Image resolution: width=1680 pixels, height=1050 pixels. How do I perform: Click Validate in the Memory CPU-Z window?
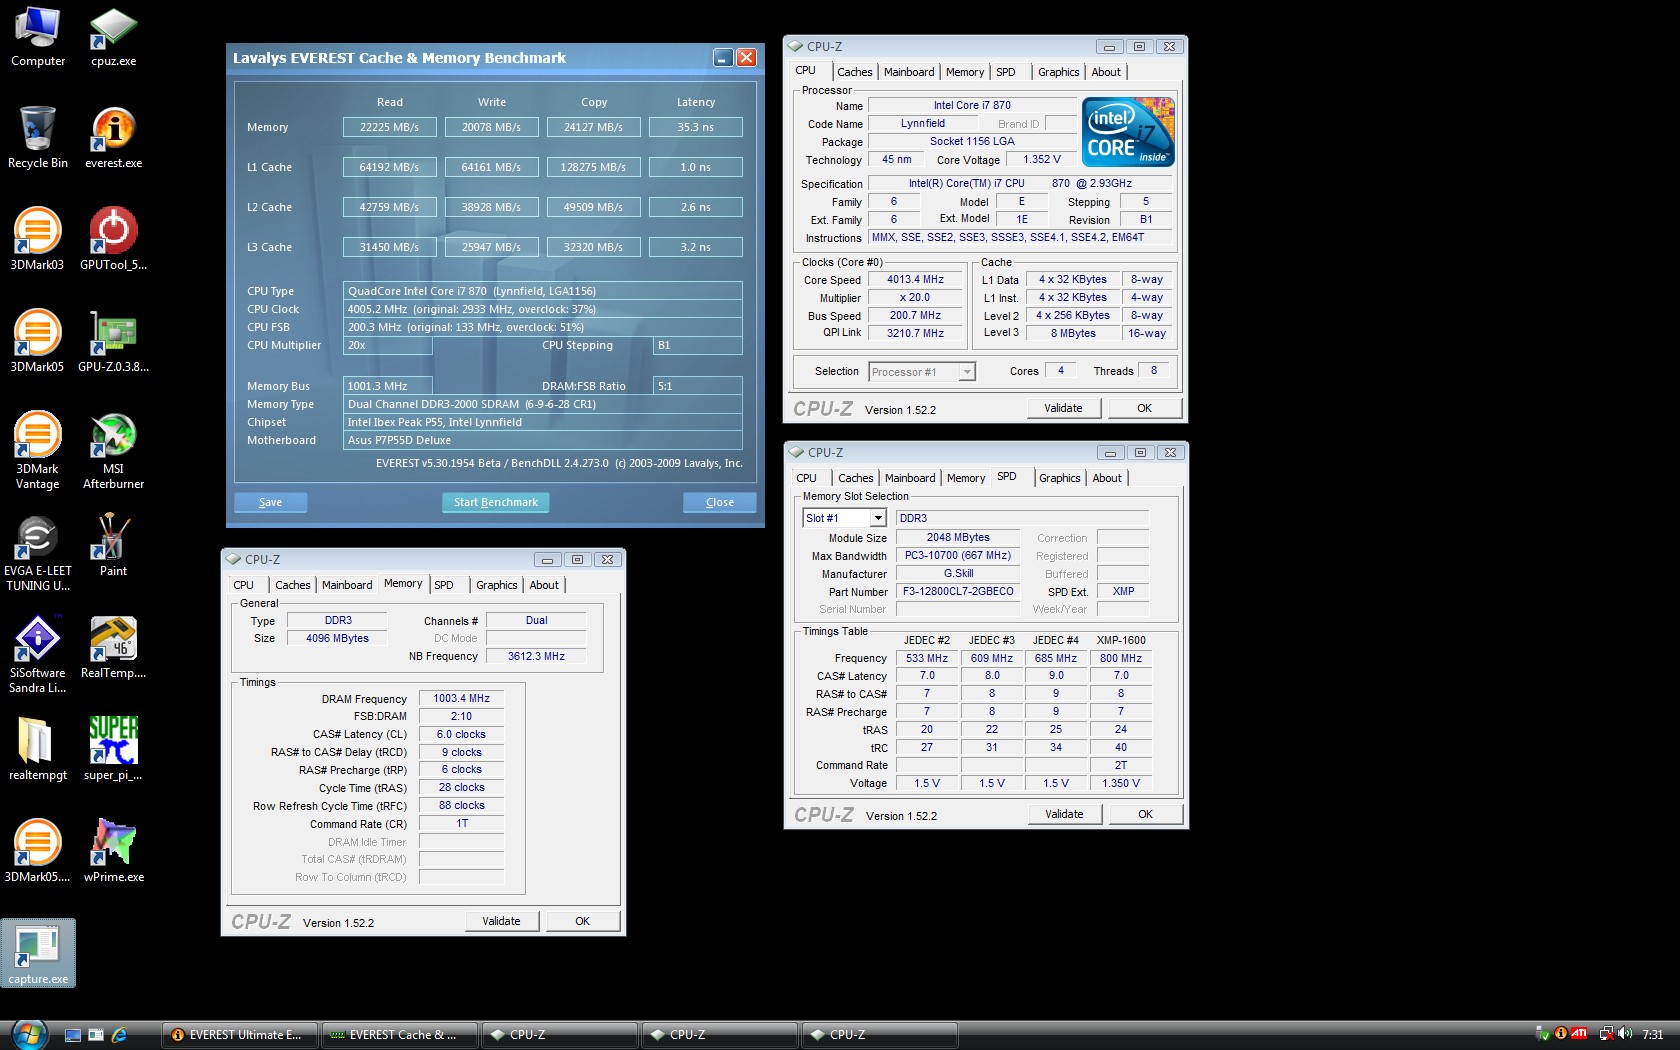click(x=501, y=921)
